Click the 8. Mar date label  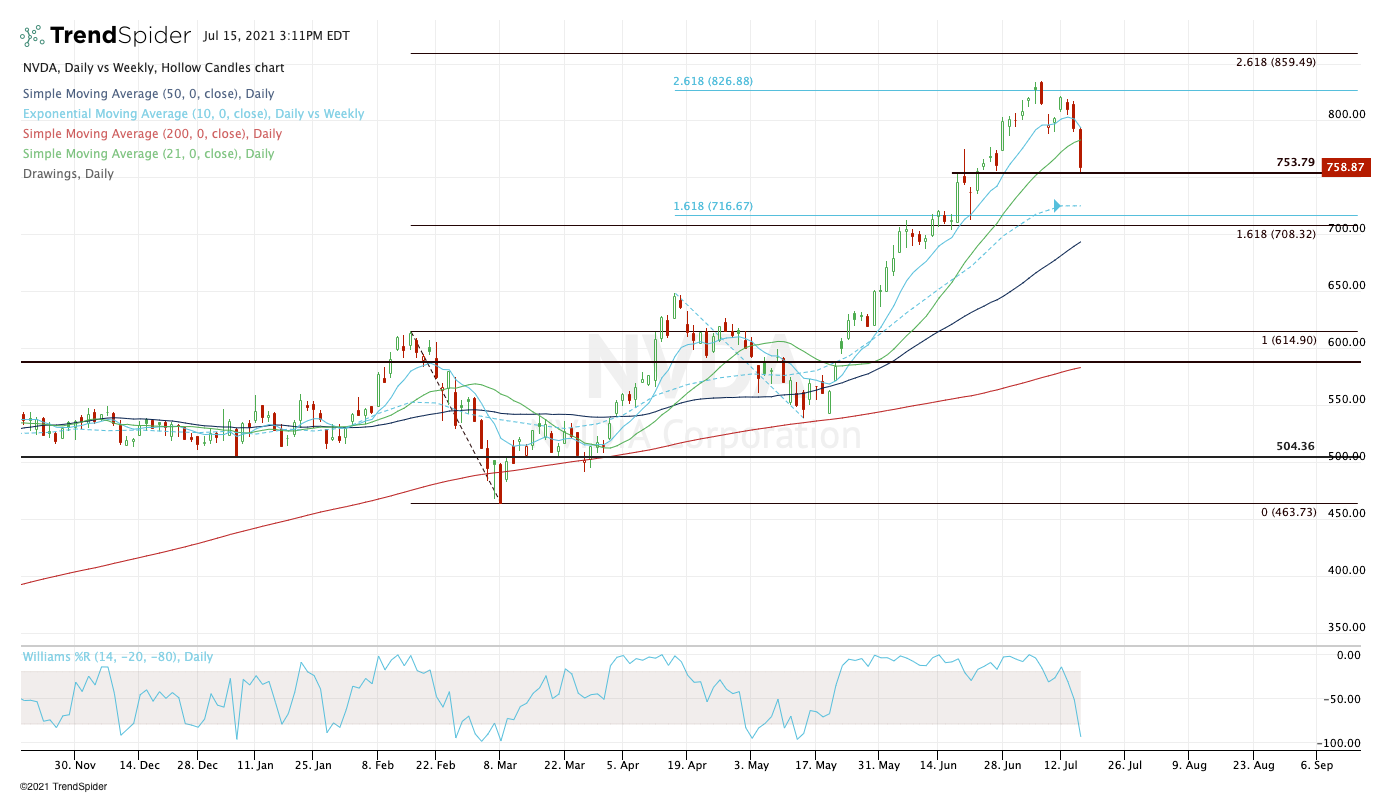click(x=500, y=764)
